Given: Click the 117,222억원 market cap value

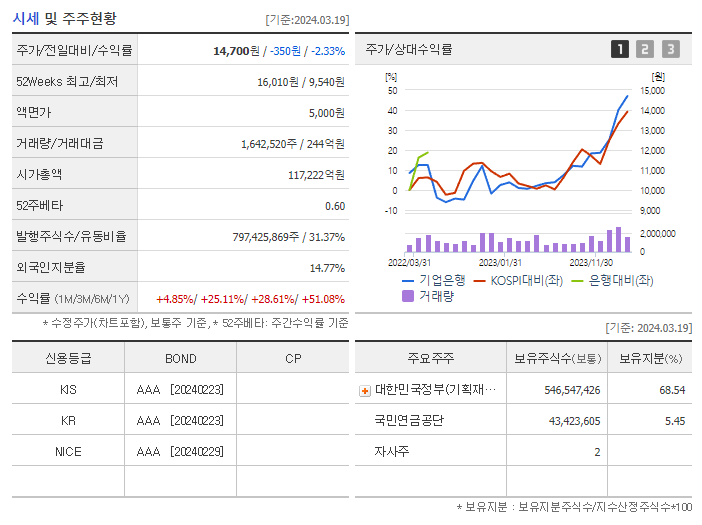Looking at the screenshot, I should coord(316,175).
